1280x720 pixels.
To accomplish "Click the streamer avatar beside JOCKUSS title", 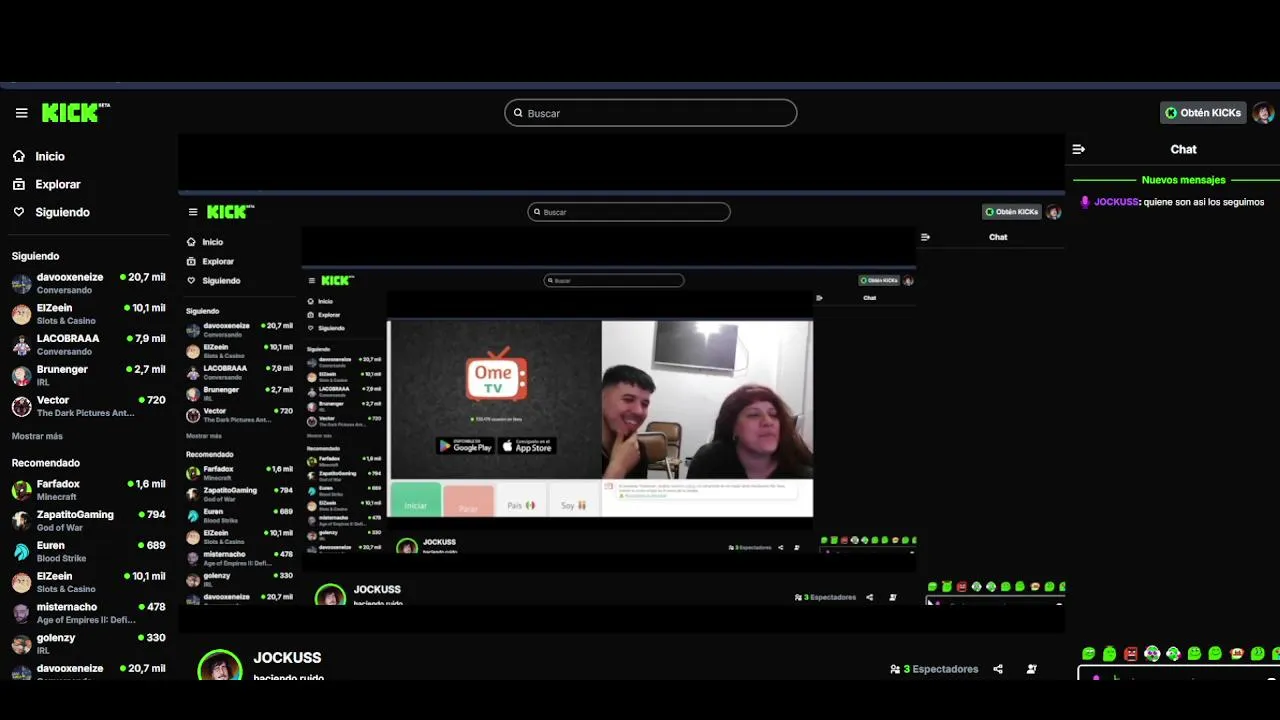I will (x=220, y=665).
